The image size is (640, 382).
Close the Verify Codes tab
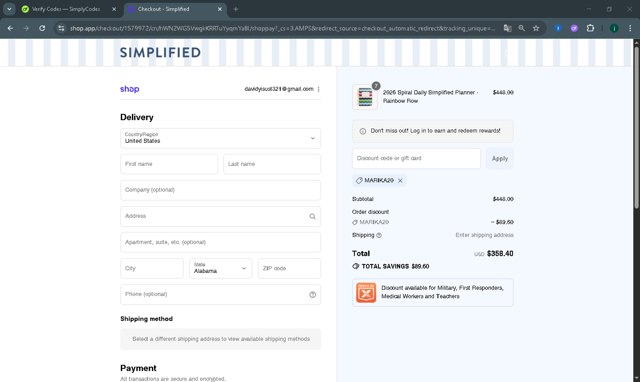114,9
